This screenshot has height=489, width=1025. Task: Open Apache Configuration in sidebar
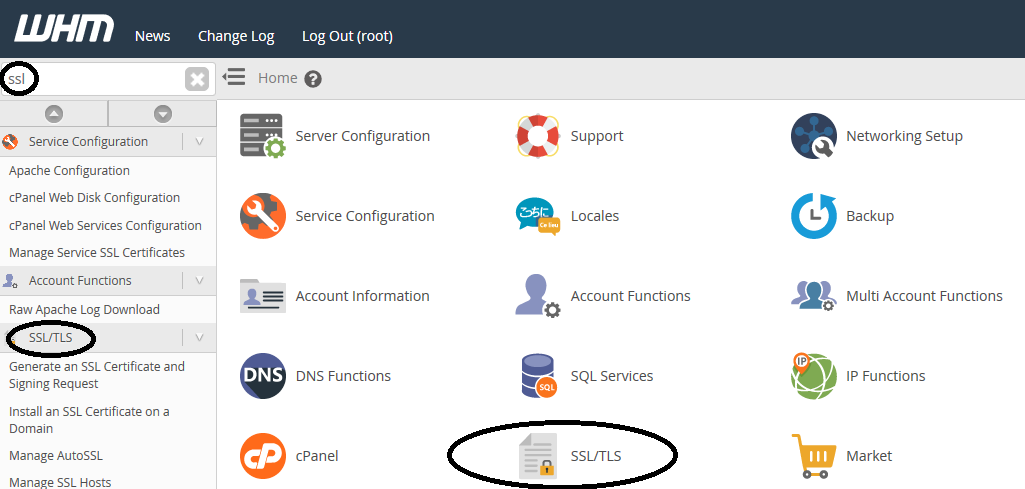coord(69,171)
